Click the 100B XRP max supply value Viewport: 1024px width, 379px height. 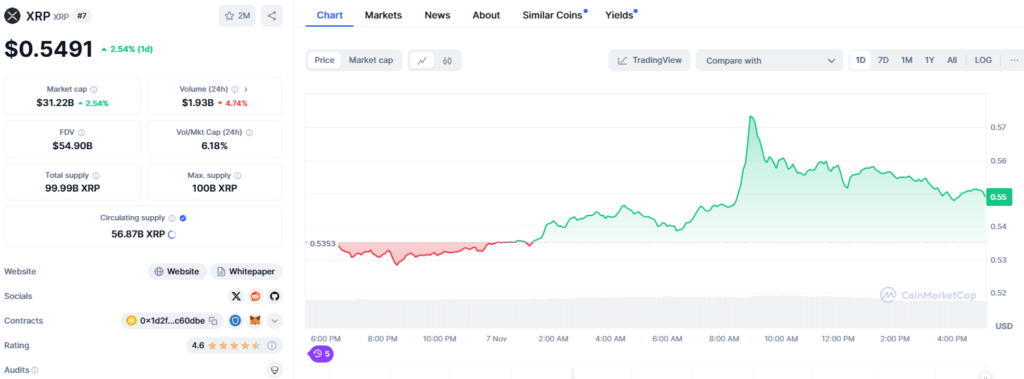(x=215, y=188)
